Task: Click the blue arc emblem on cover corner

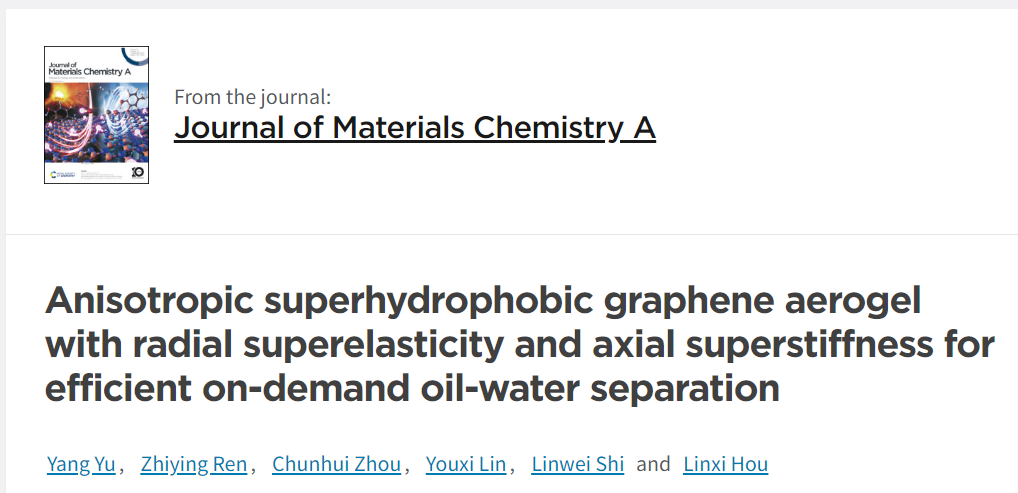Action: [x=136, y=56]
